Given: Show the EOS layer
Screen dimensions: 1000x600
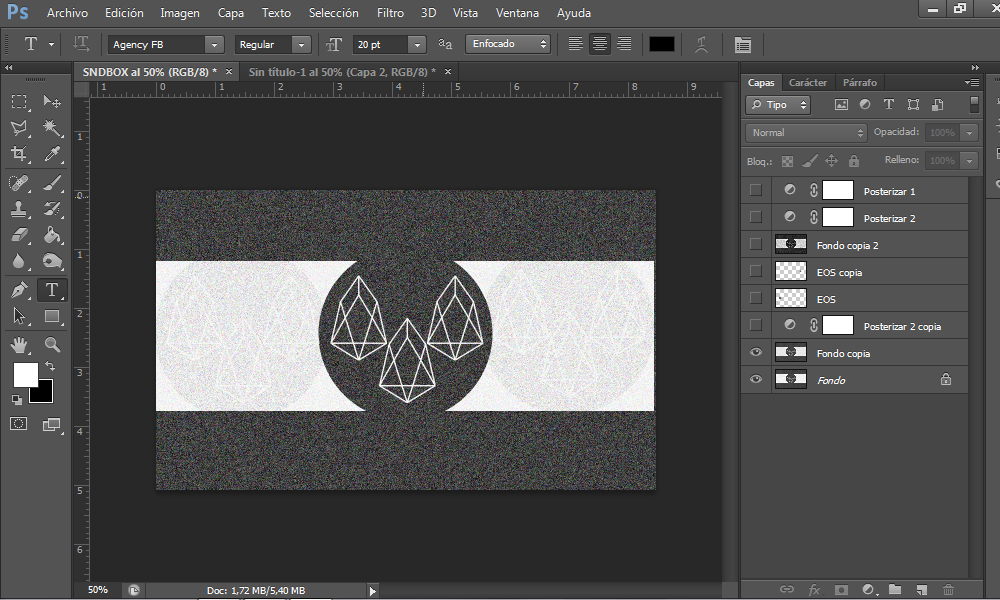Looking at the screenshot, I should pyautogui.click(x=756, y=298).
